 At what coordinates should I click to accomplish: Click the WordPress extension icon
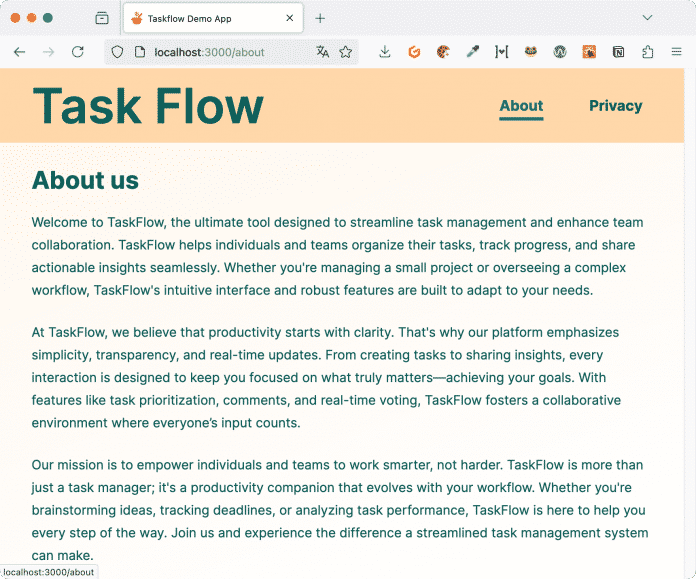560,52
